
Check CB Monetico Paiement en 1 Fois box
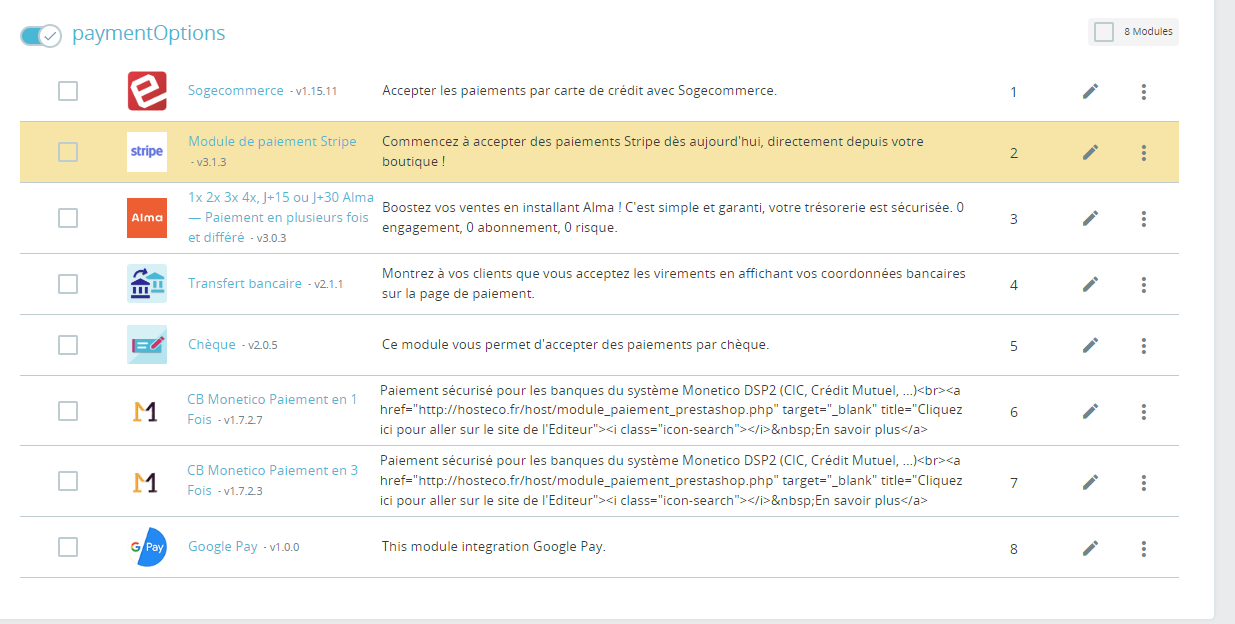pyautogui.click(x=67, y=411)
